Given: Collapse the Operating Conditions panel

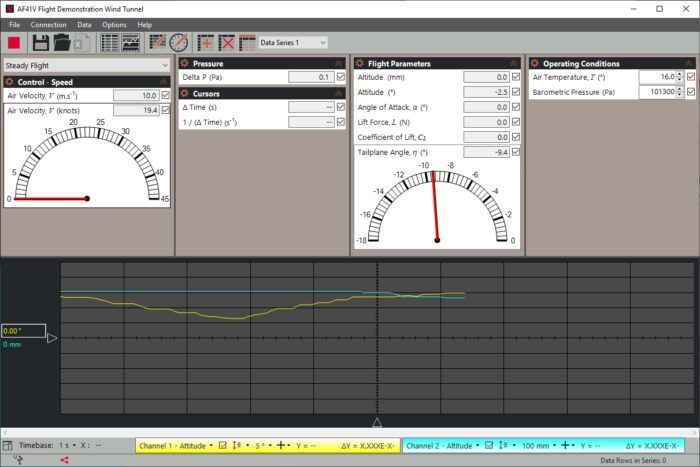Looking at the screenshot, I should click(x=688, y=63).
